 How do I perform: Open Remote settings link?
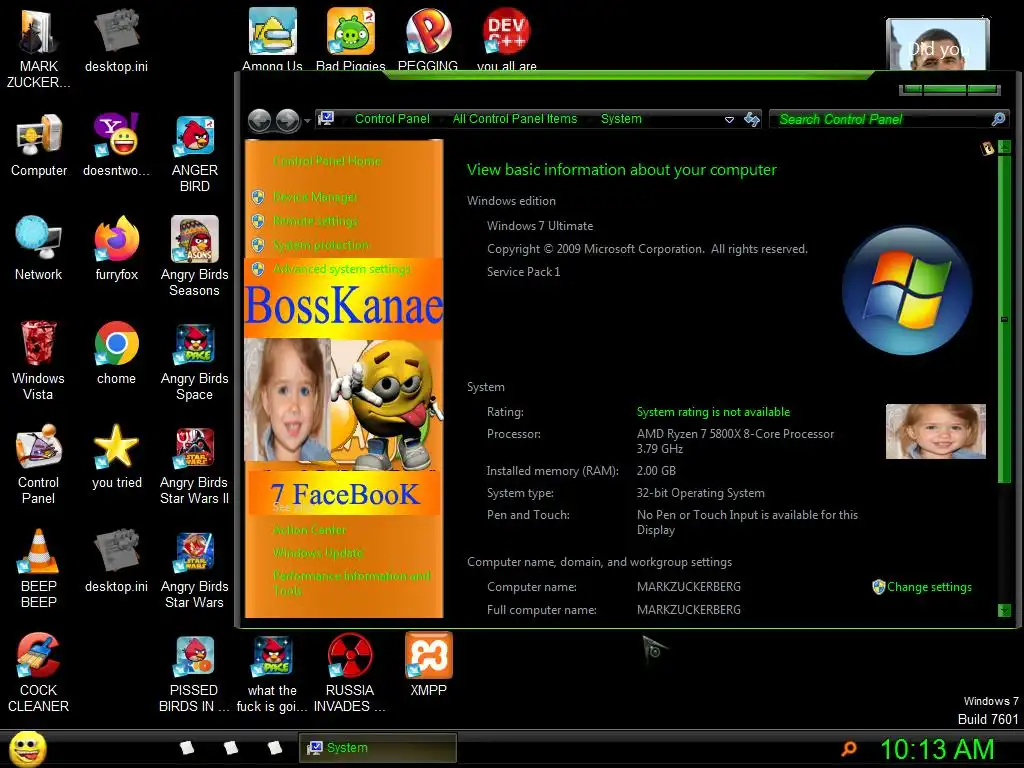pyautogui.click(x=315, y=221)
